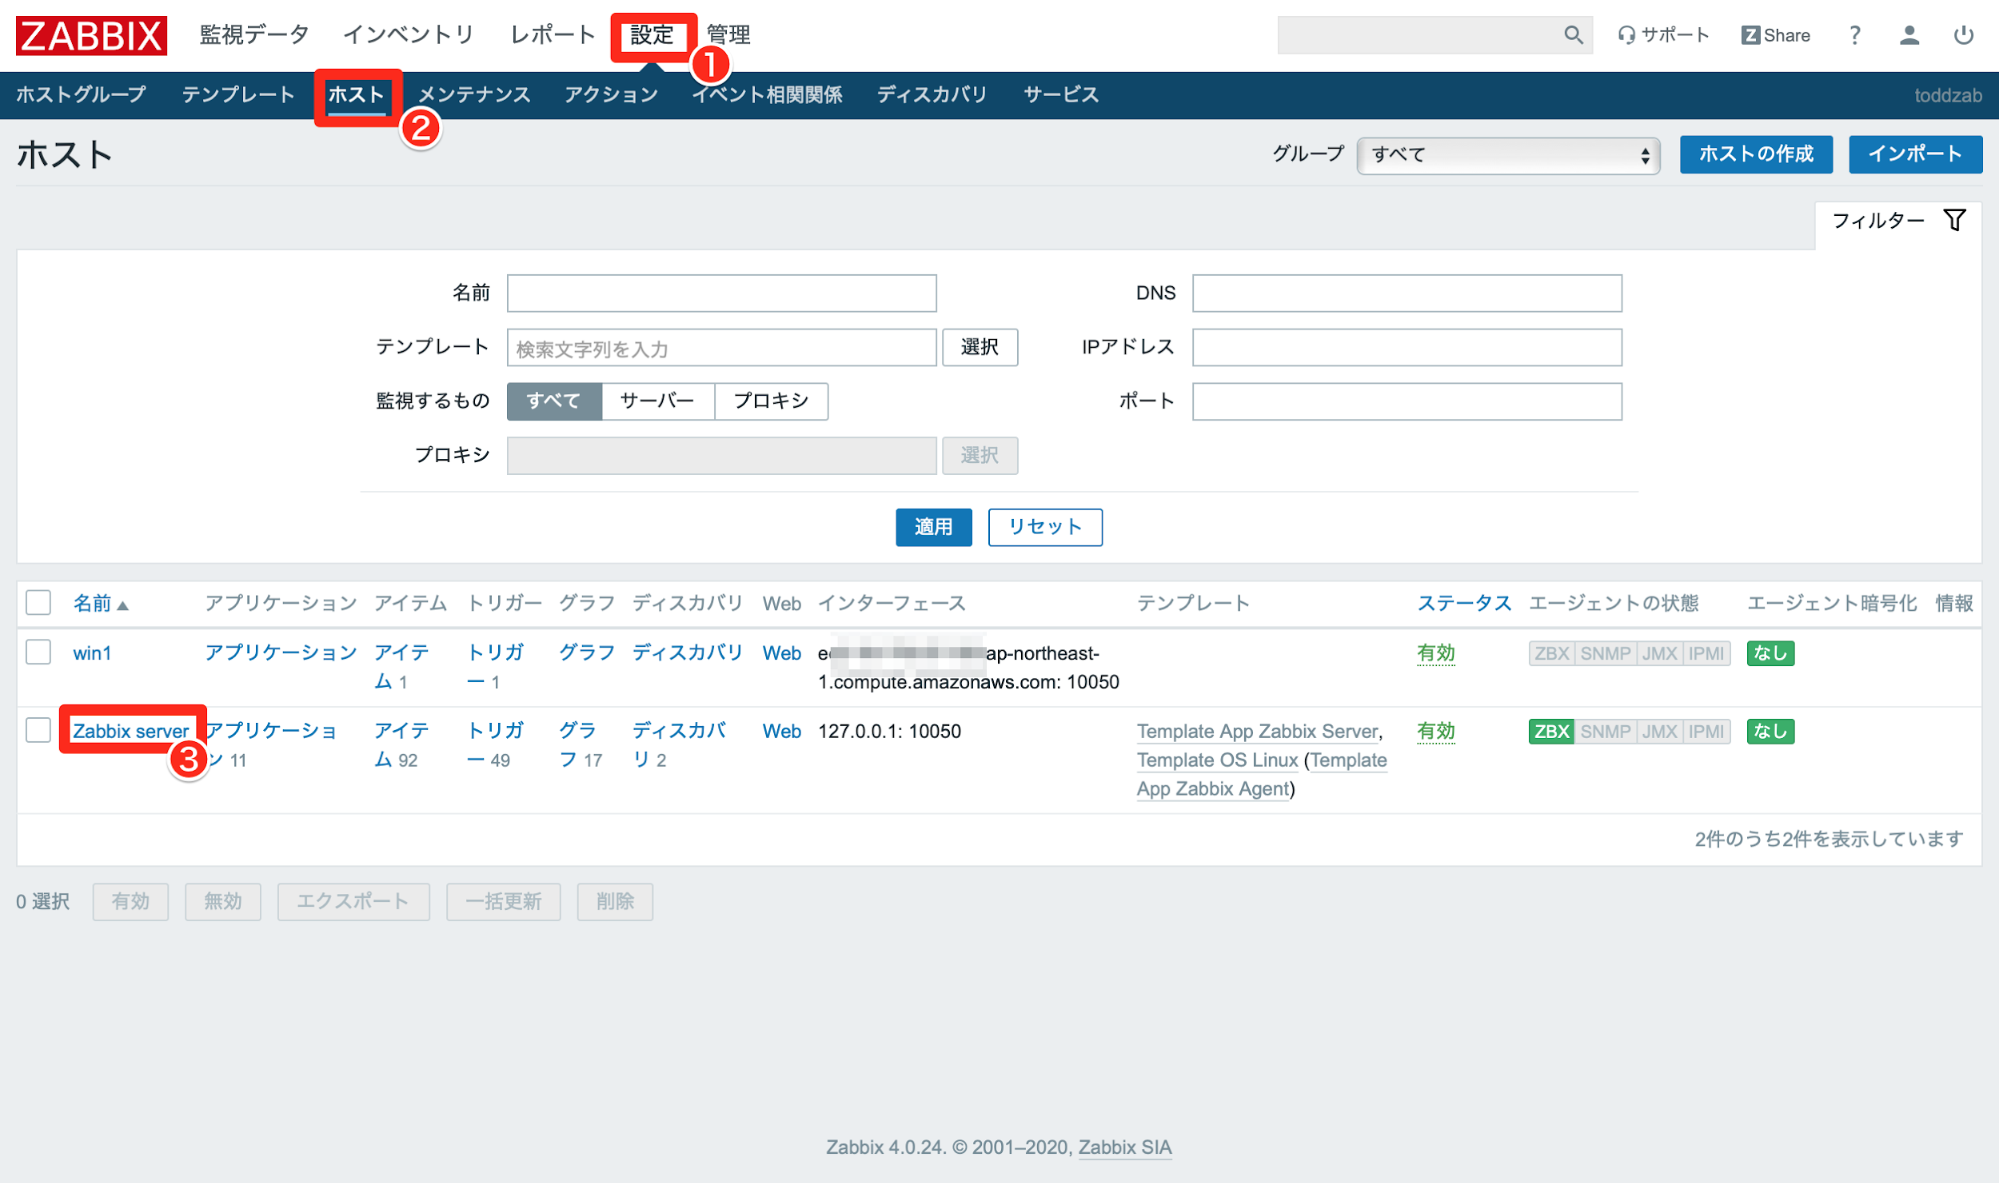This screenshot has height=1183, width=1999.
Task: Open help question mark icon
Action: tap(1854, 35)
